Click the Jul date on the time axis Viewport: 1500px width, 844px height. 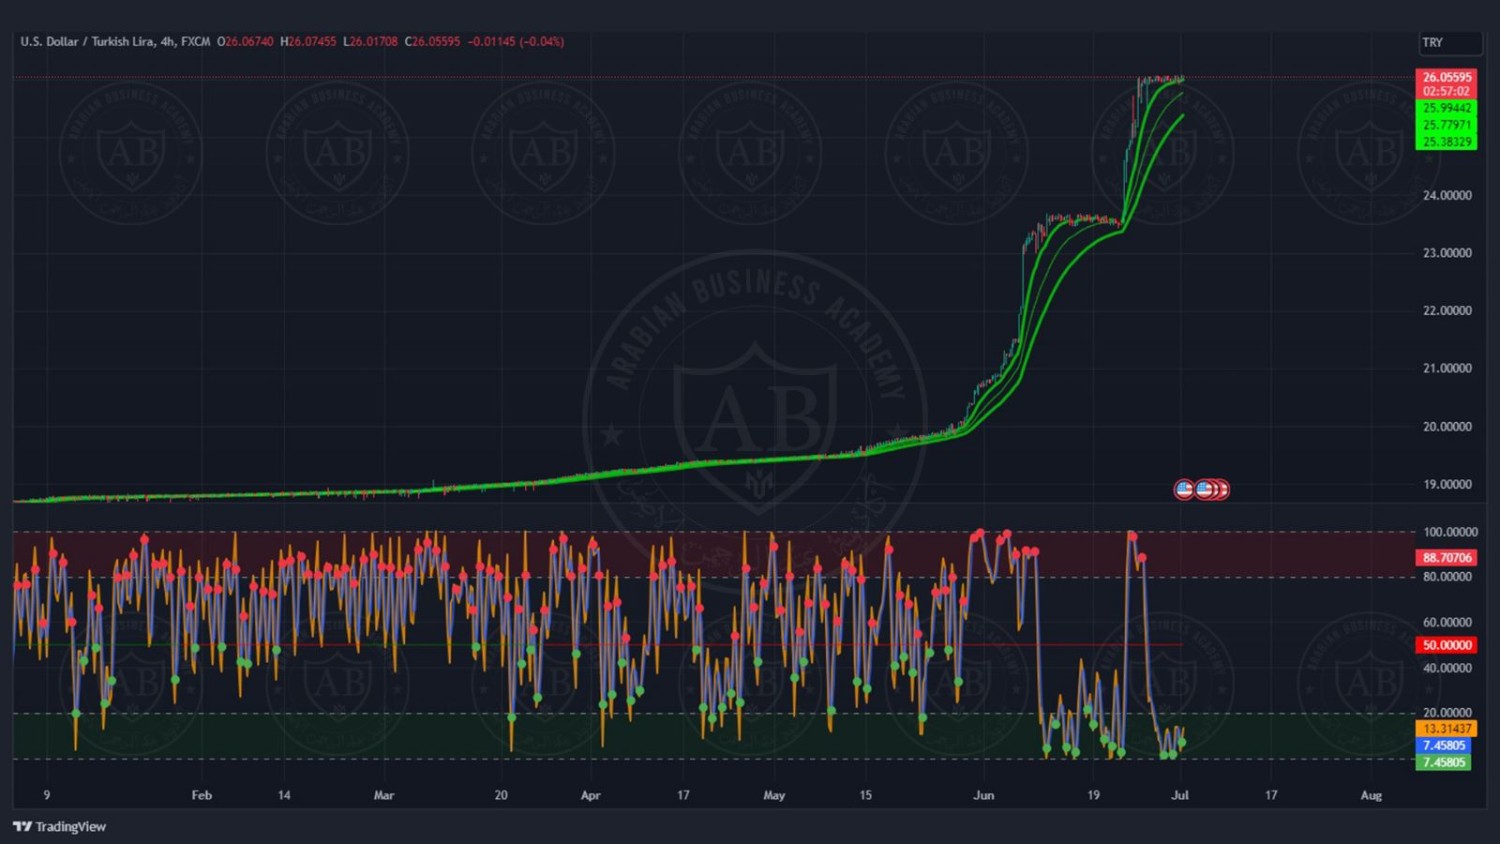(1180, 795)
